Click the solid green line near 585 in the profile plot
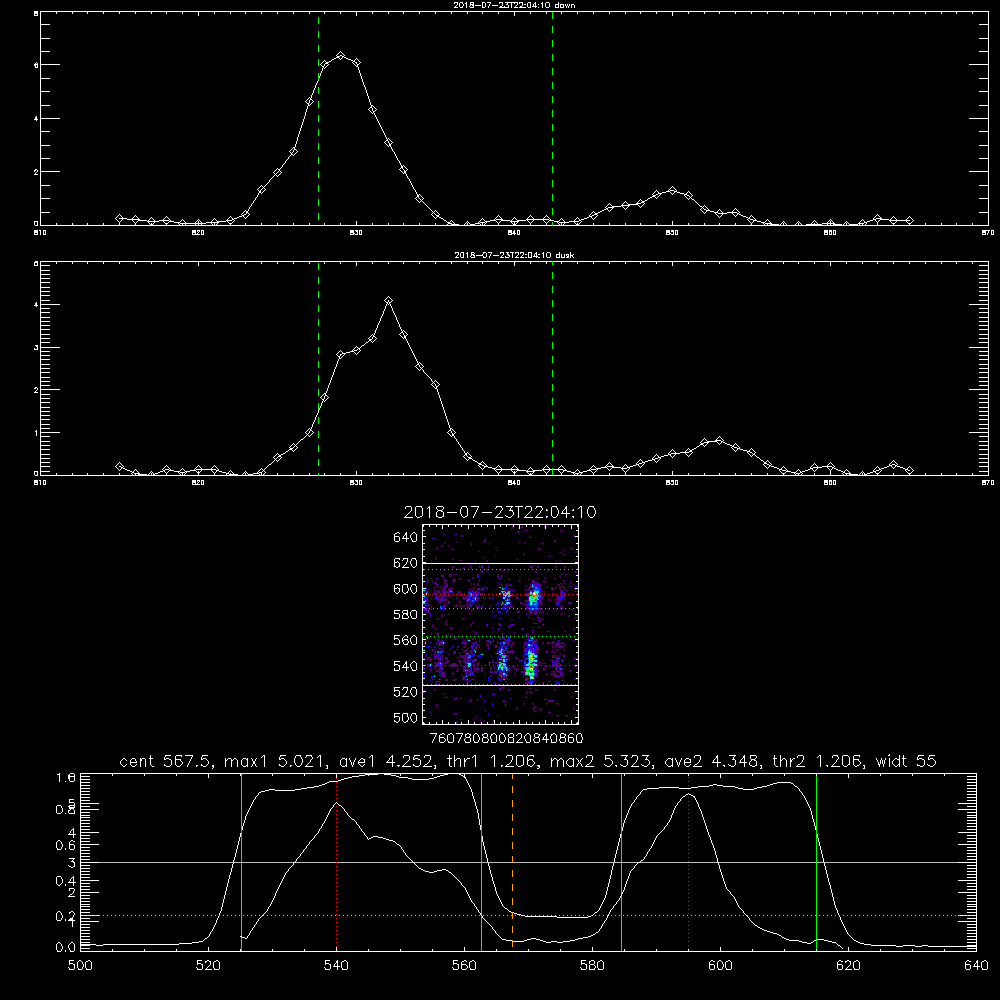This screenshot has height=1000, width=1000. coord(621,862)
